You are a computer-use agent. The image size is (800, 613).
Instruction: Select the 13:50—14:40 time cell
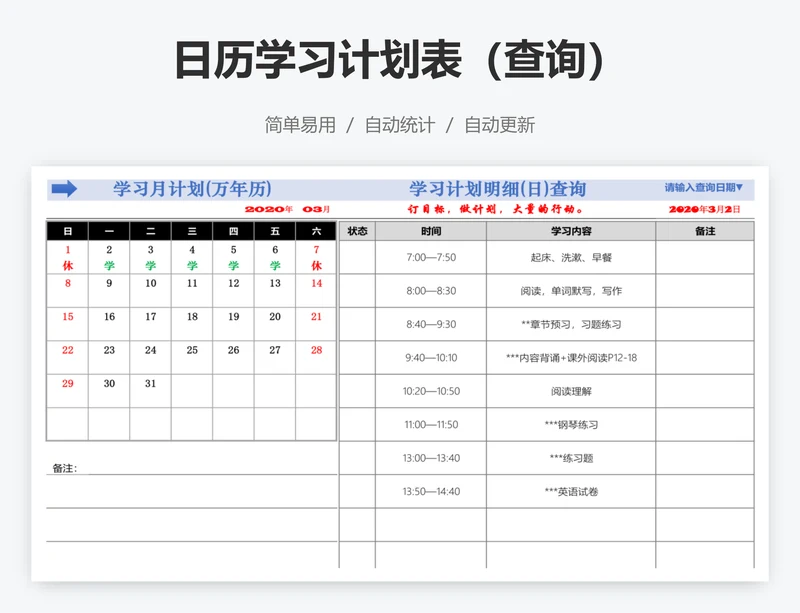(431, 492)
